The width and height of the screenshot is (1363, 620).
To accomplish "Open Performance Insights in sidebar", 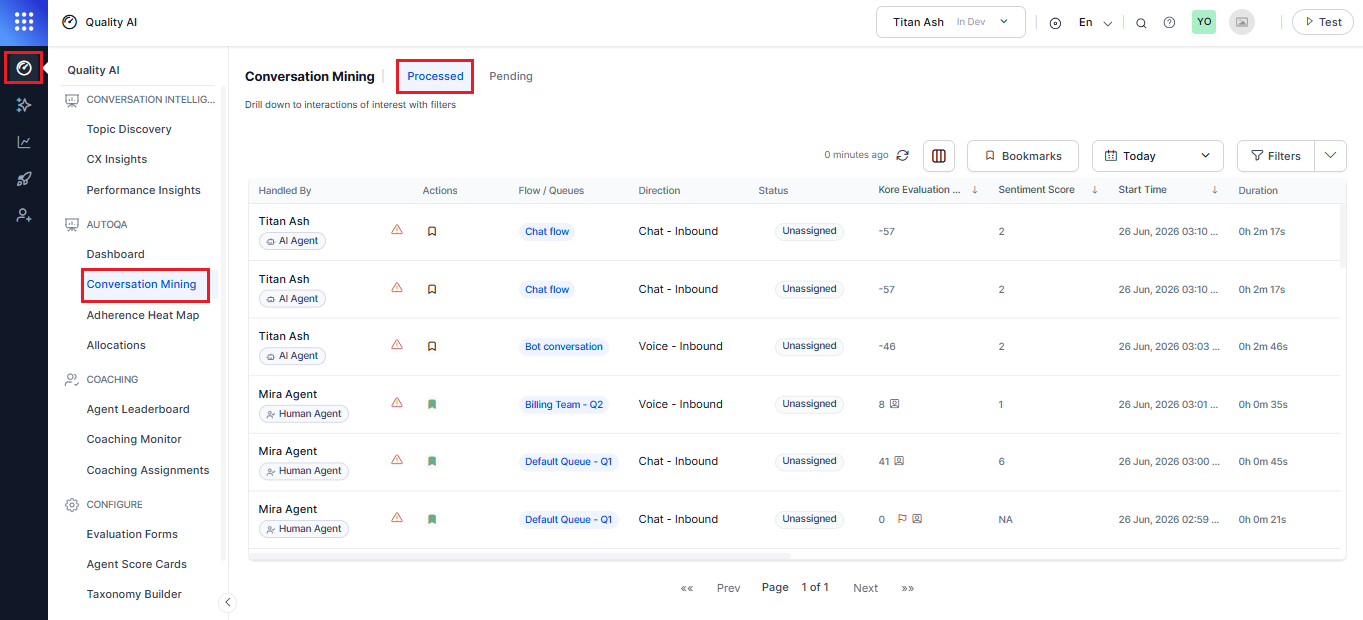I will (144, 190).
